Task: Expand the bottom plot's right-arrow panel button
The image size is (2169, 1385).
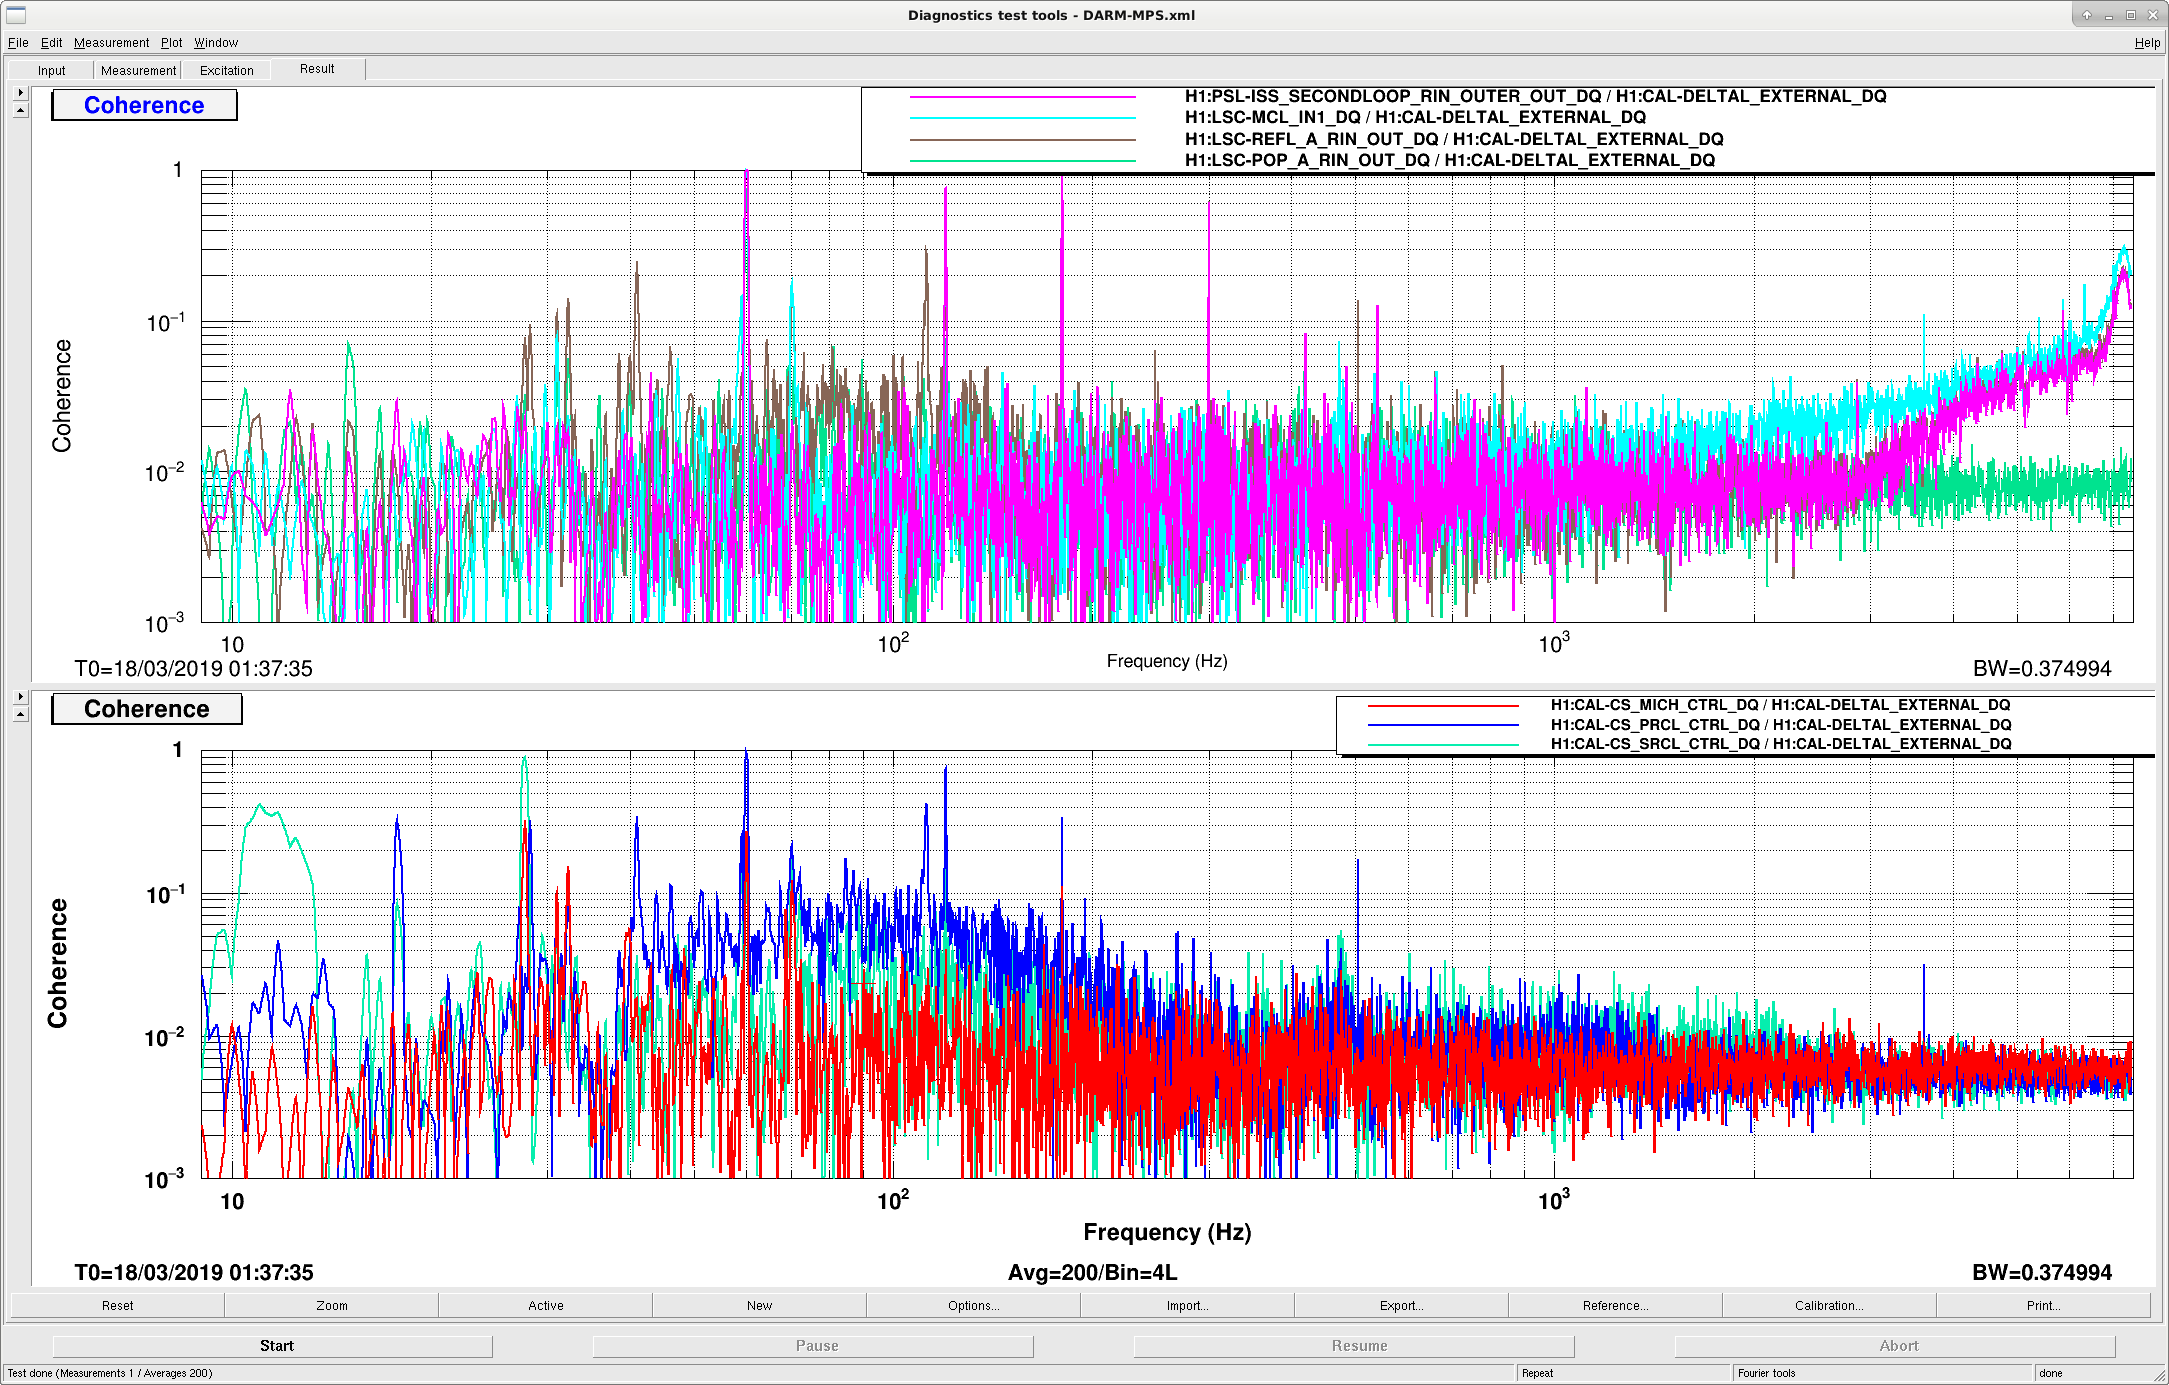Action: coord(21,696)
